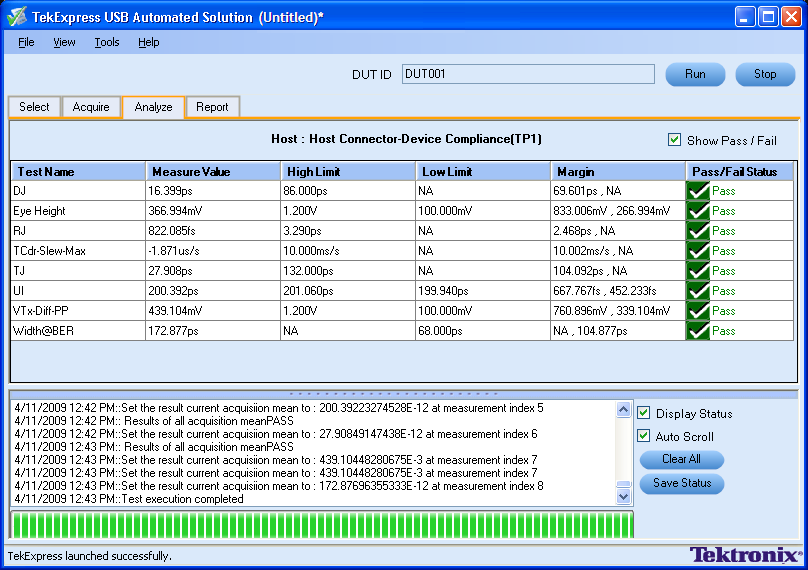Click the pass checkmark icon for Eye Height
This screenshot has width=808, height=570.
click(698, 211)
